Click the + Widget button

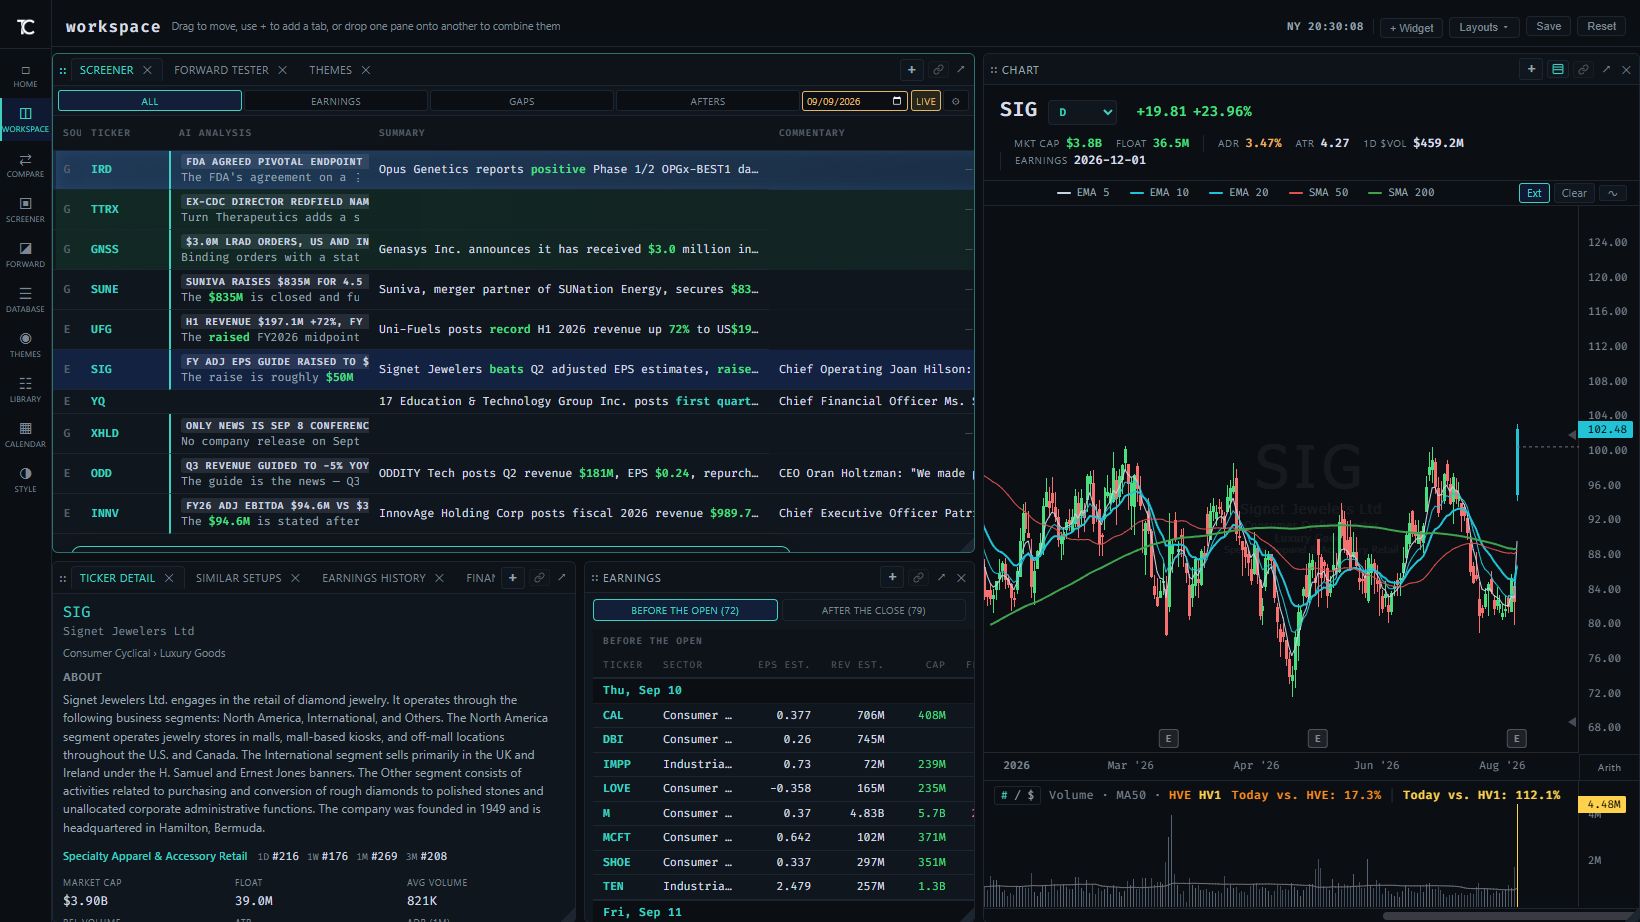(1411, 27)
